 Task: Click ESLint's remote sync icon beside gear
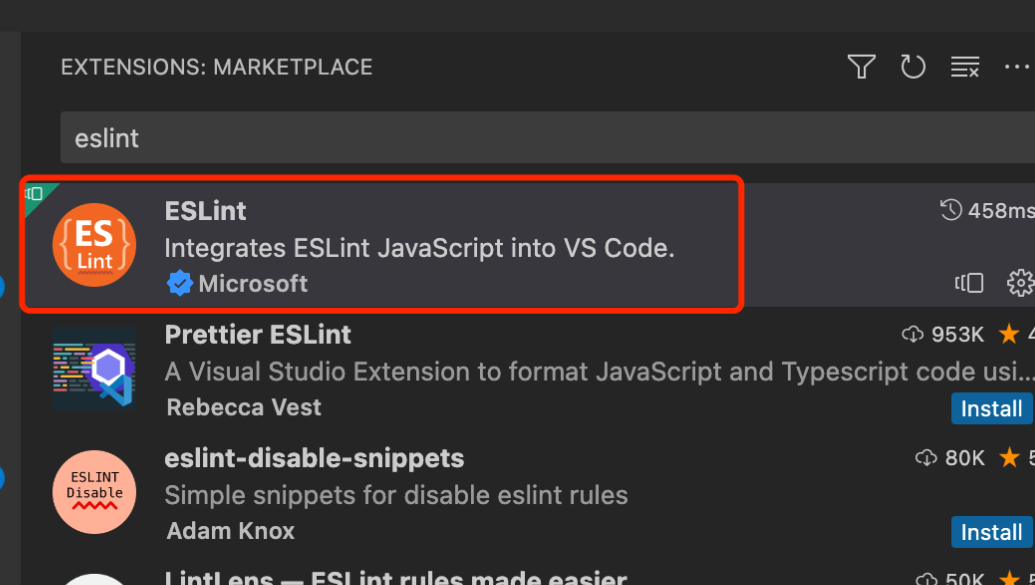(x=969, y=283)
